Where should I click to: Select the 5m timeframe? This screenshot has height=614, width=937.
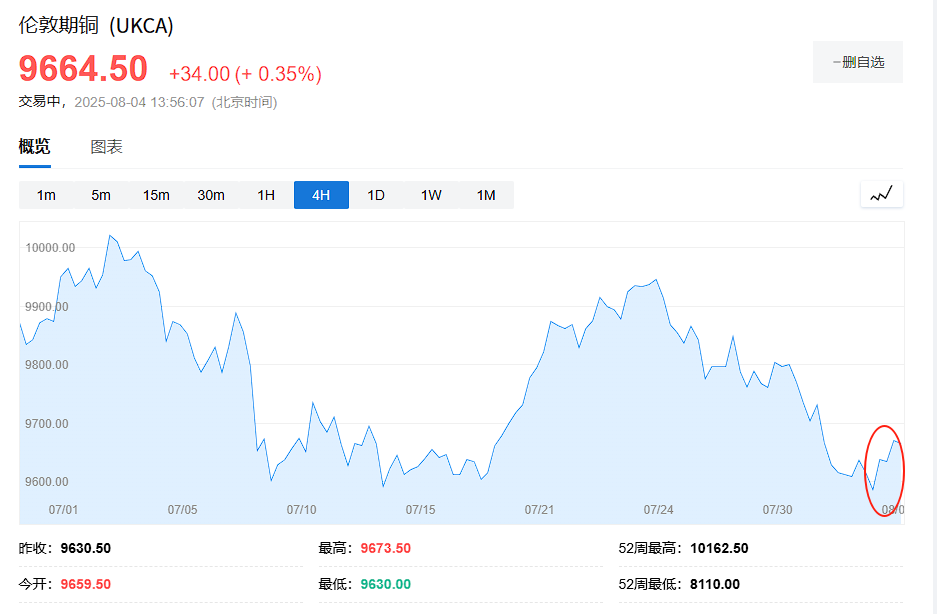coord(101,195)
